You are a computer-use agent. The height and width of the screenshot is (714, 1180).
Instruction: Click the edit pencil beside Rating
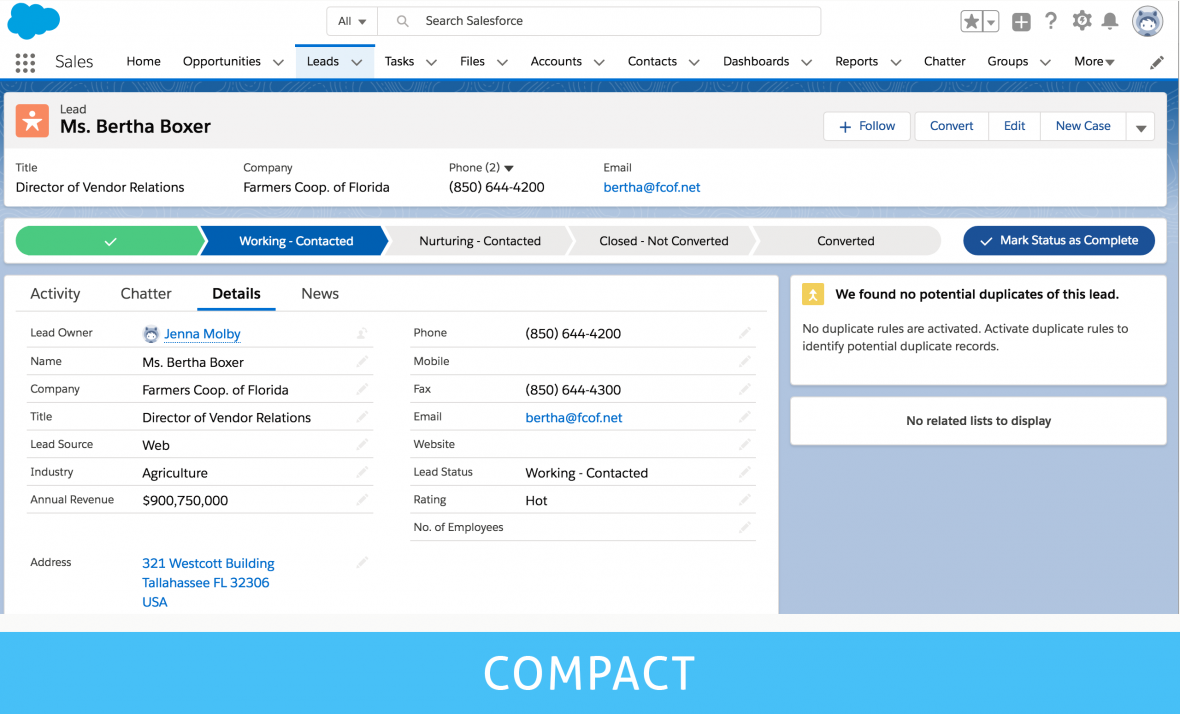744,499
